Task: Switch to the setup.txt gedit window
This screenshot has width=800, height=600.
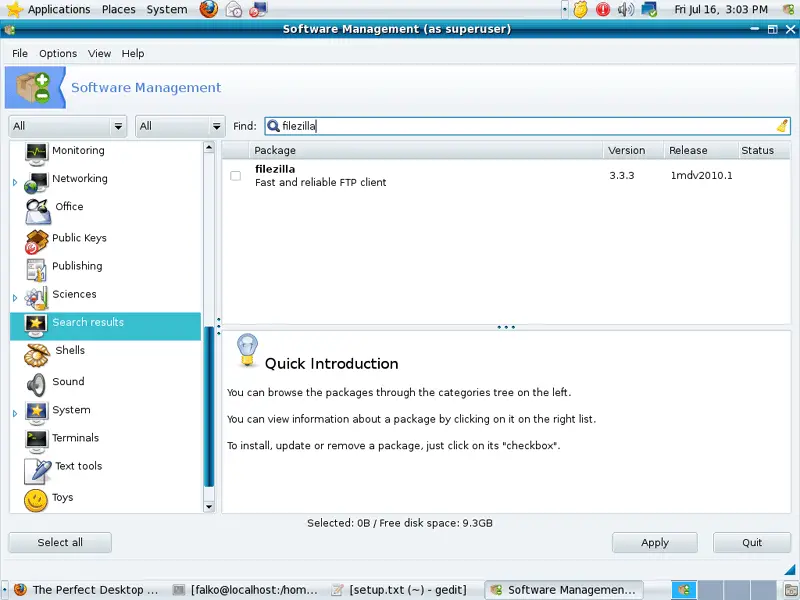Action: click(x=401, y=590)
